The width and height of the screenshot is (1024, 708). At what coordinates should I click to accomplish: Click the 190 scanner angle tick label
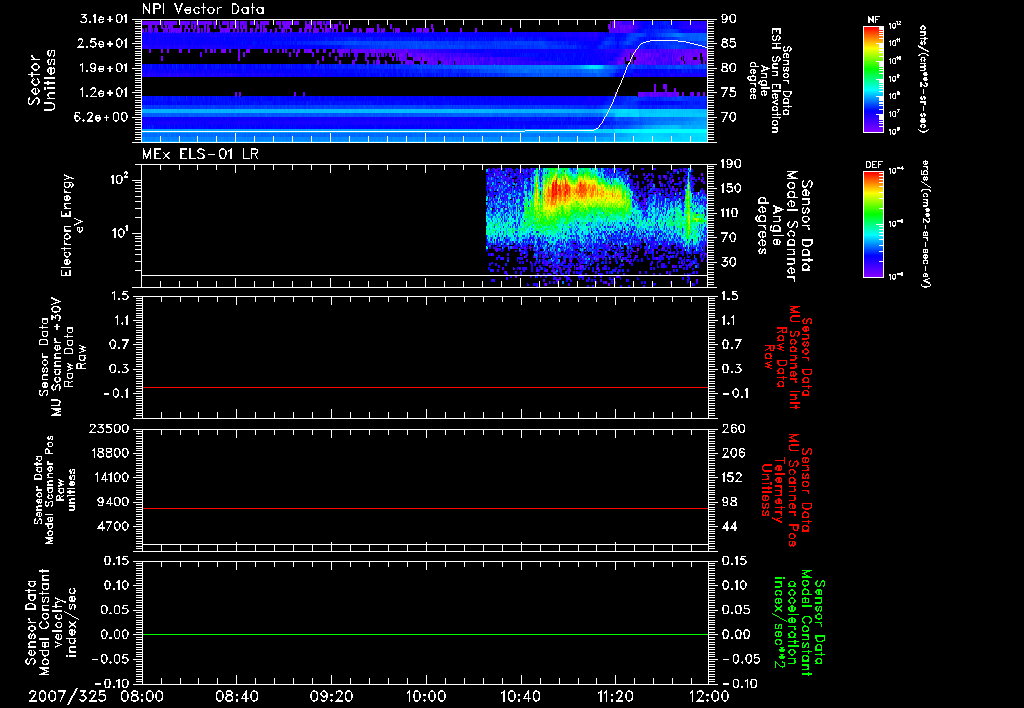tap(731, 164)
